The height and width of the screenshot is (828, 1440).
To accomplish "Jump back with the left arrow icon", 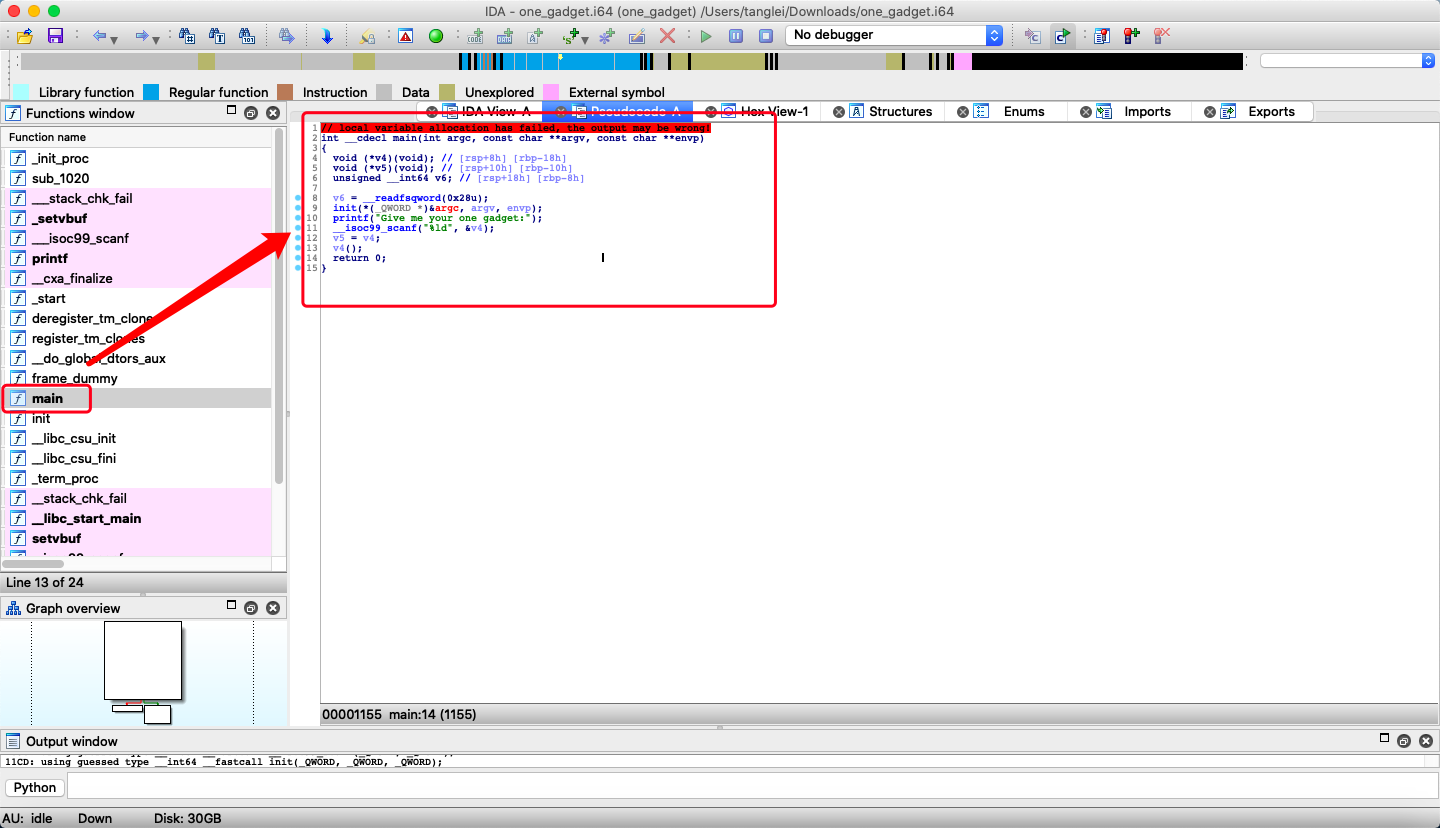I will click(99, 36).
